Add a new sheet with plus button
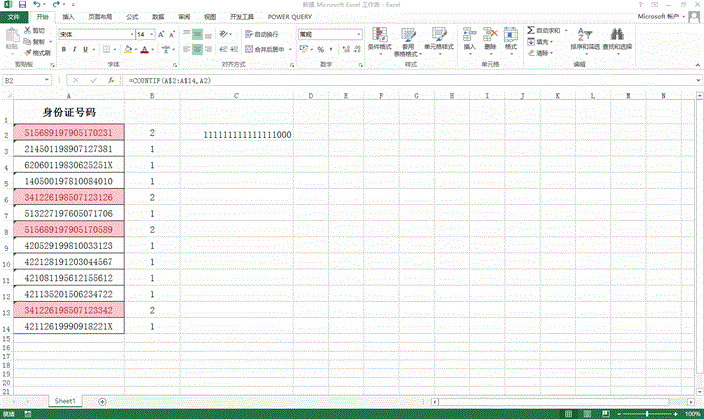 [102, 399]
